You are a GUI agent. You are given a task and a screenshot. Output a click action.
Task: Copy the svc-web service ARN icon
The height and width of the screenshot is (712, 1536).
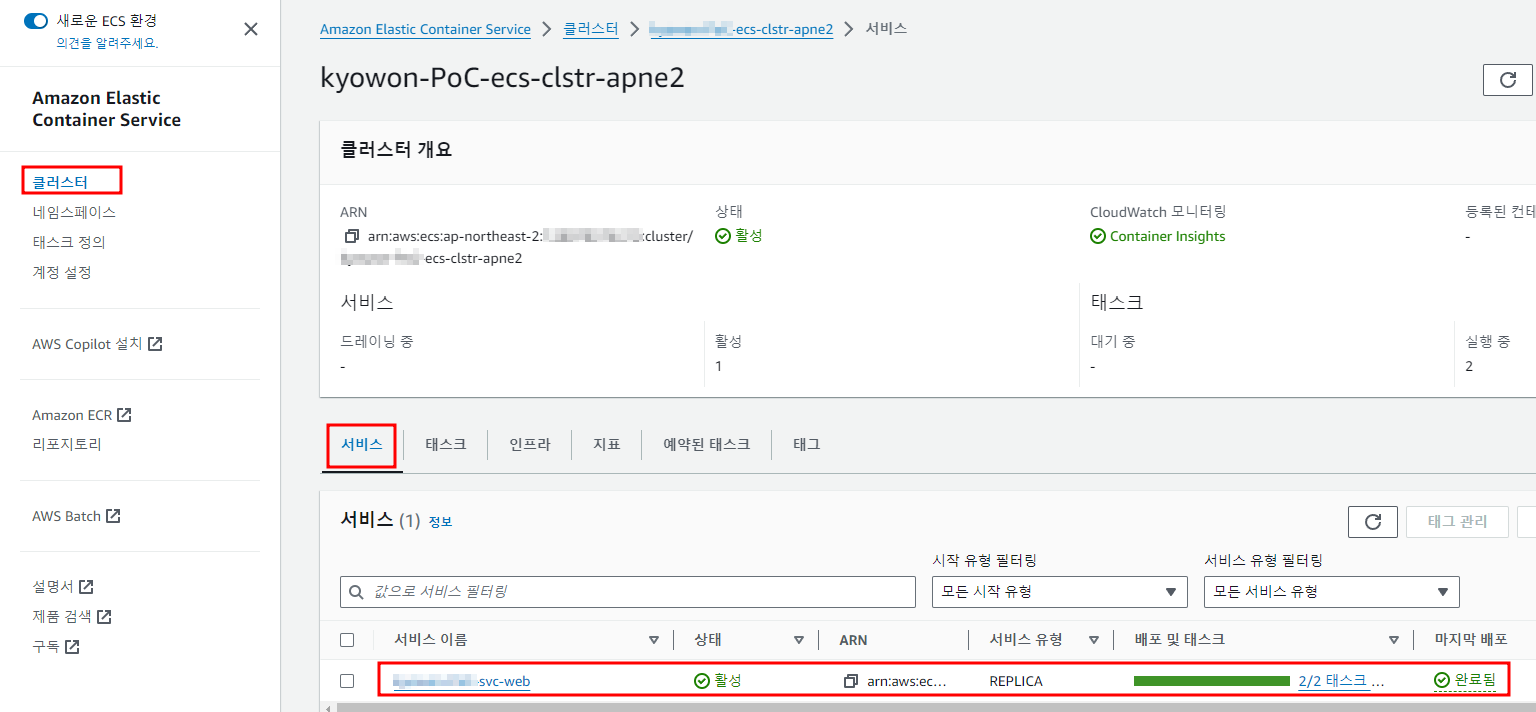(851, 681)
